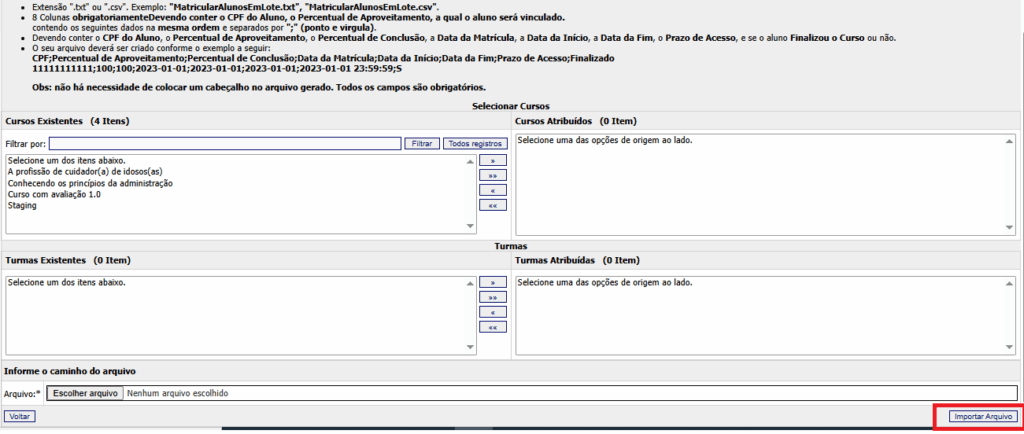Select 'Conhecendo os princípios da administração' course
1024x434 pixels.
[x=90, y=183]
